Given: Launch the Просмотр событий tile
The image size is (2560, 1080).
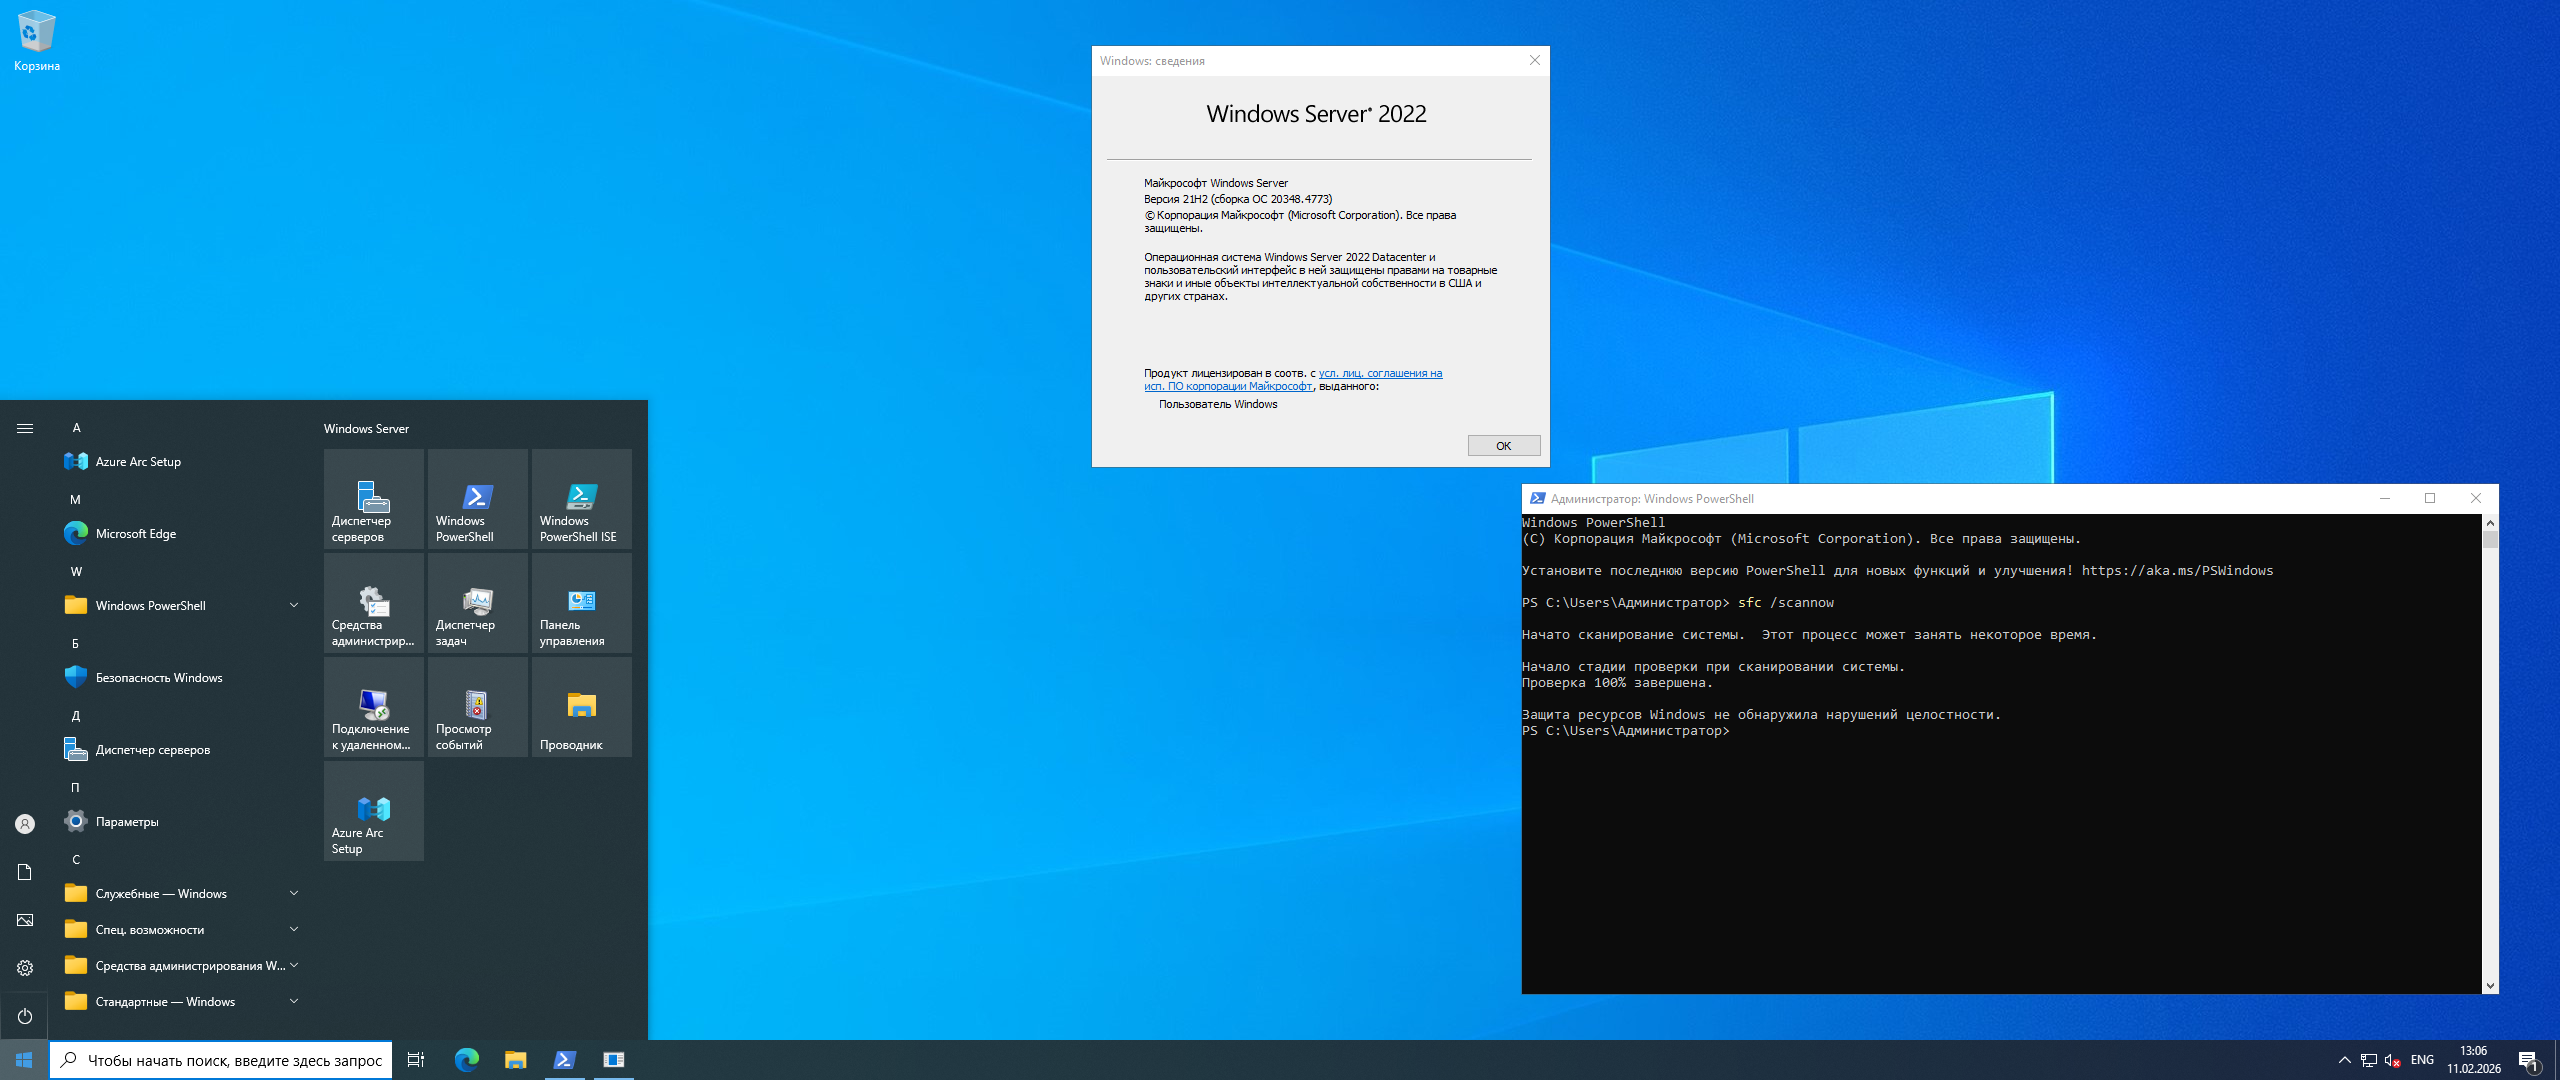Looking at the screenshot, I should 477,707.
